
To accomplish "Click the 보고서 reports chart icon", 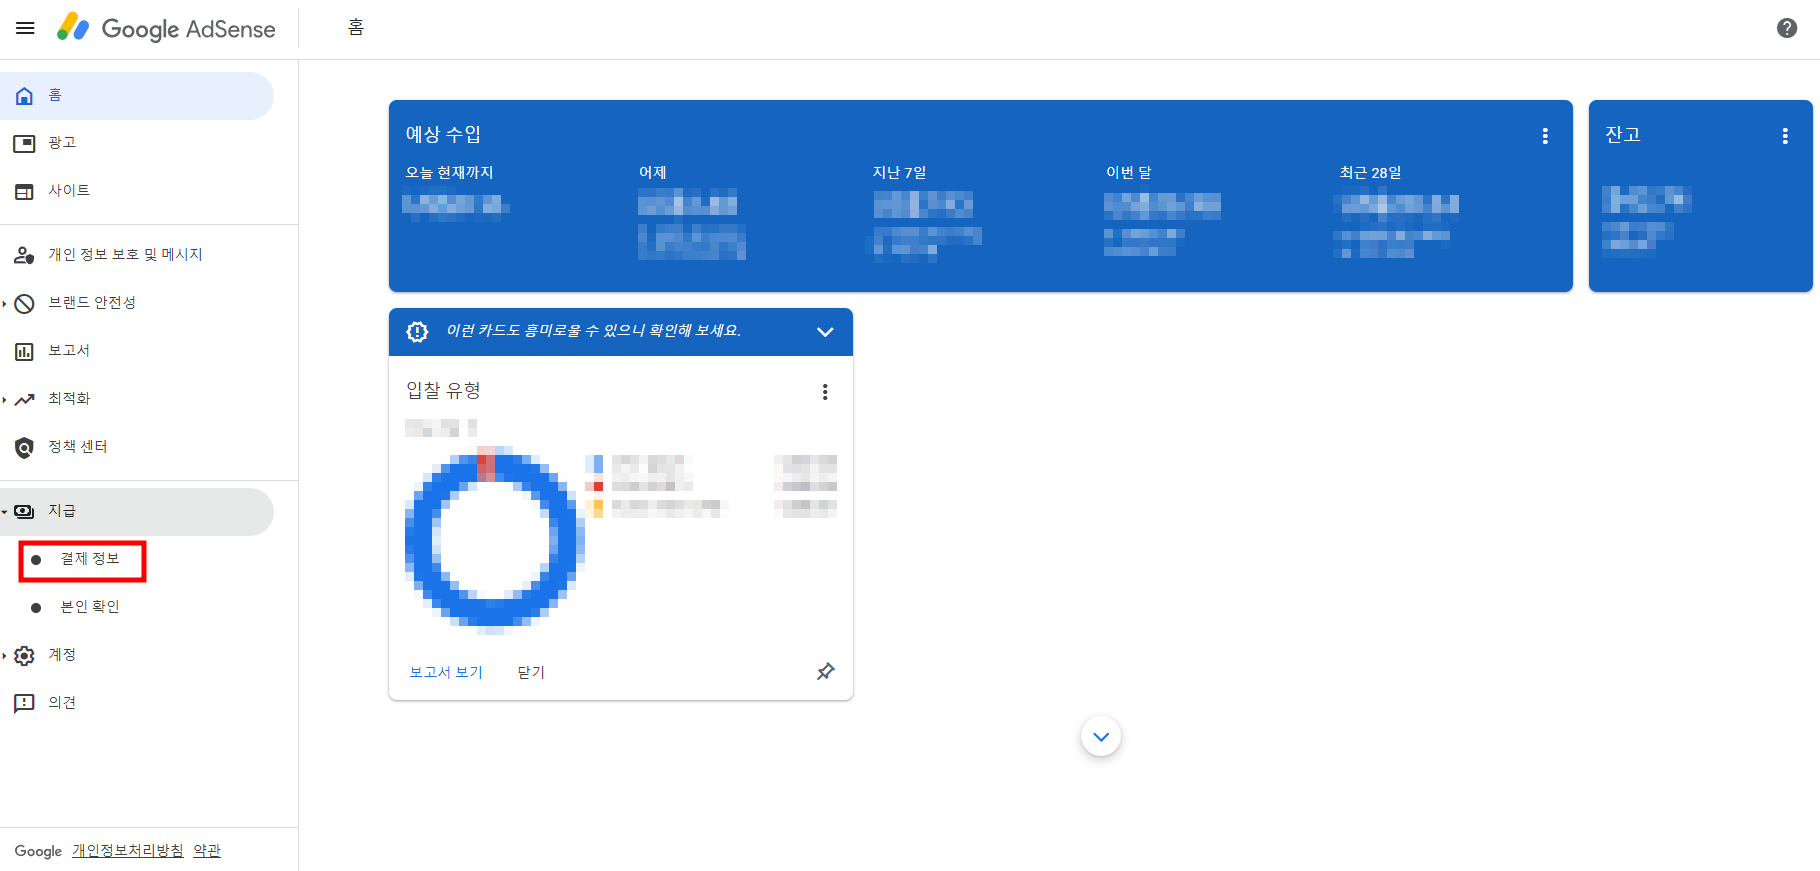I will pos(24,351).
